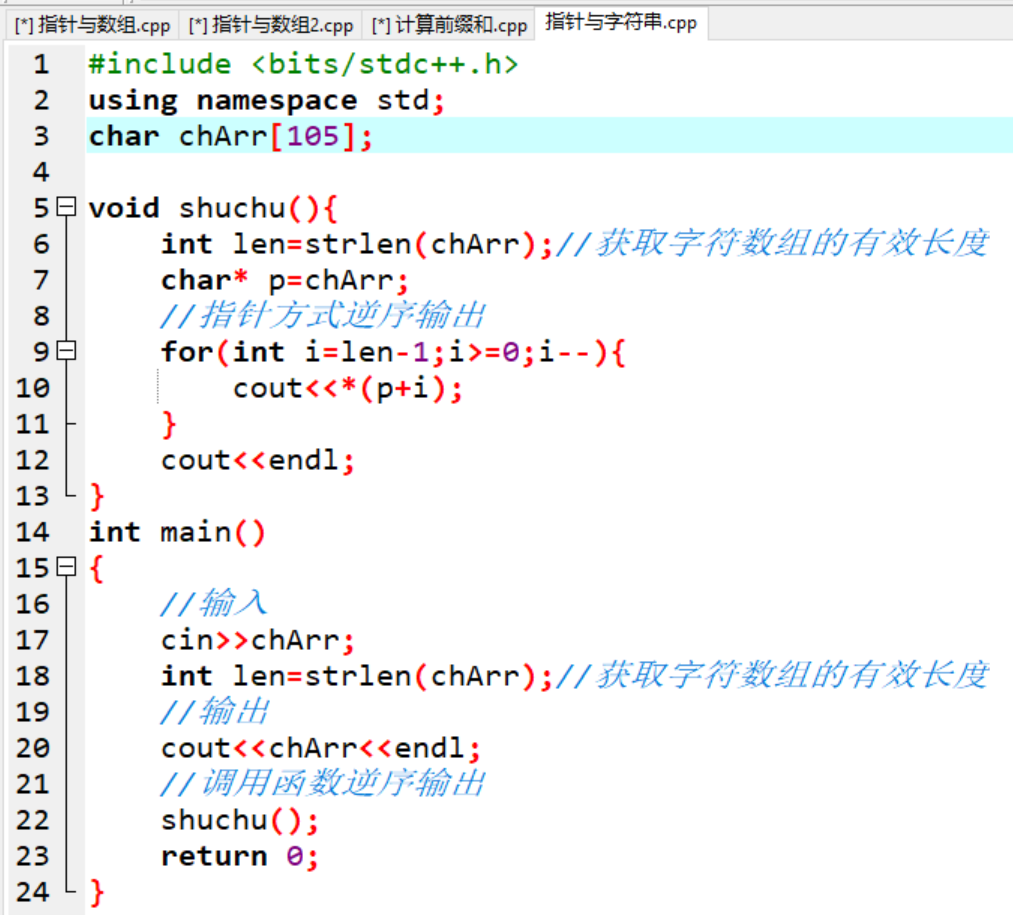This screenshot has width=1013, height=915.
Task: Click line number 24 in the gutter
Action: coord(32,892)
